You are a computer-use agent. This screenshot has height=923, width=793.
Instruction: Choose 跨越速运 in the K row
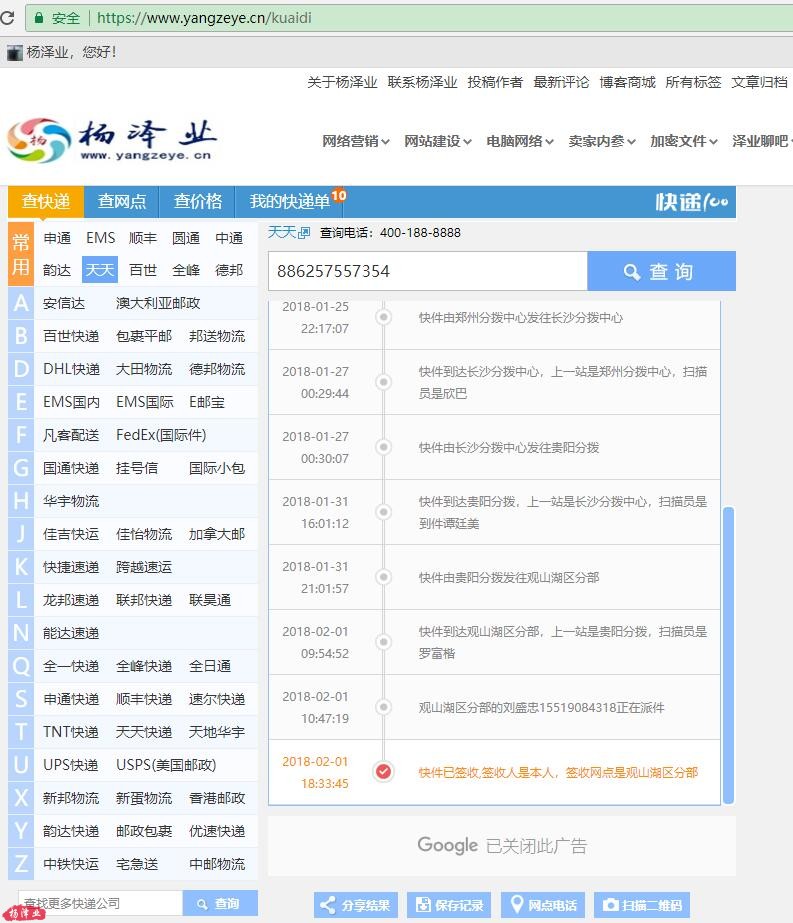click(x=144, y=567)
